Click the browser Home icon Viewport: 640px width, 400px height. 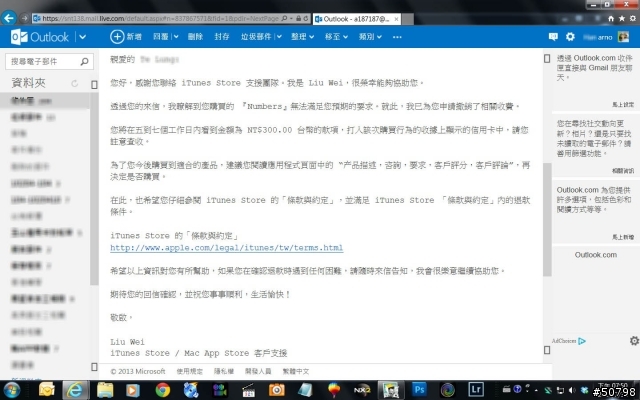click(x=611, y=18)
